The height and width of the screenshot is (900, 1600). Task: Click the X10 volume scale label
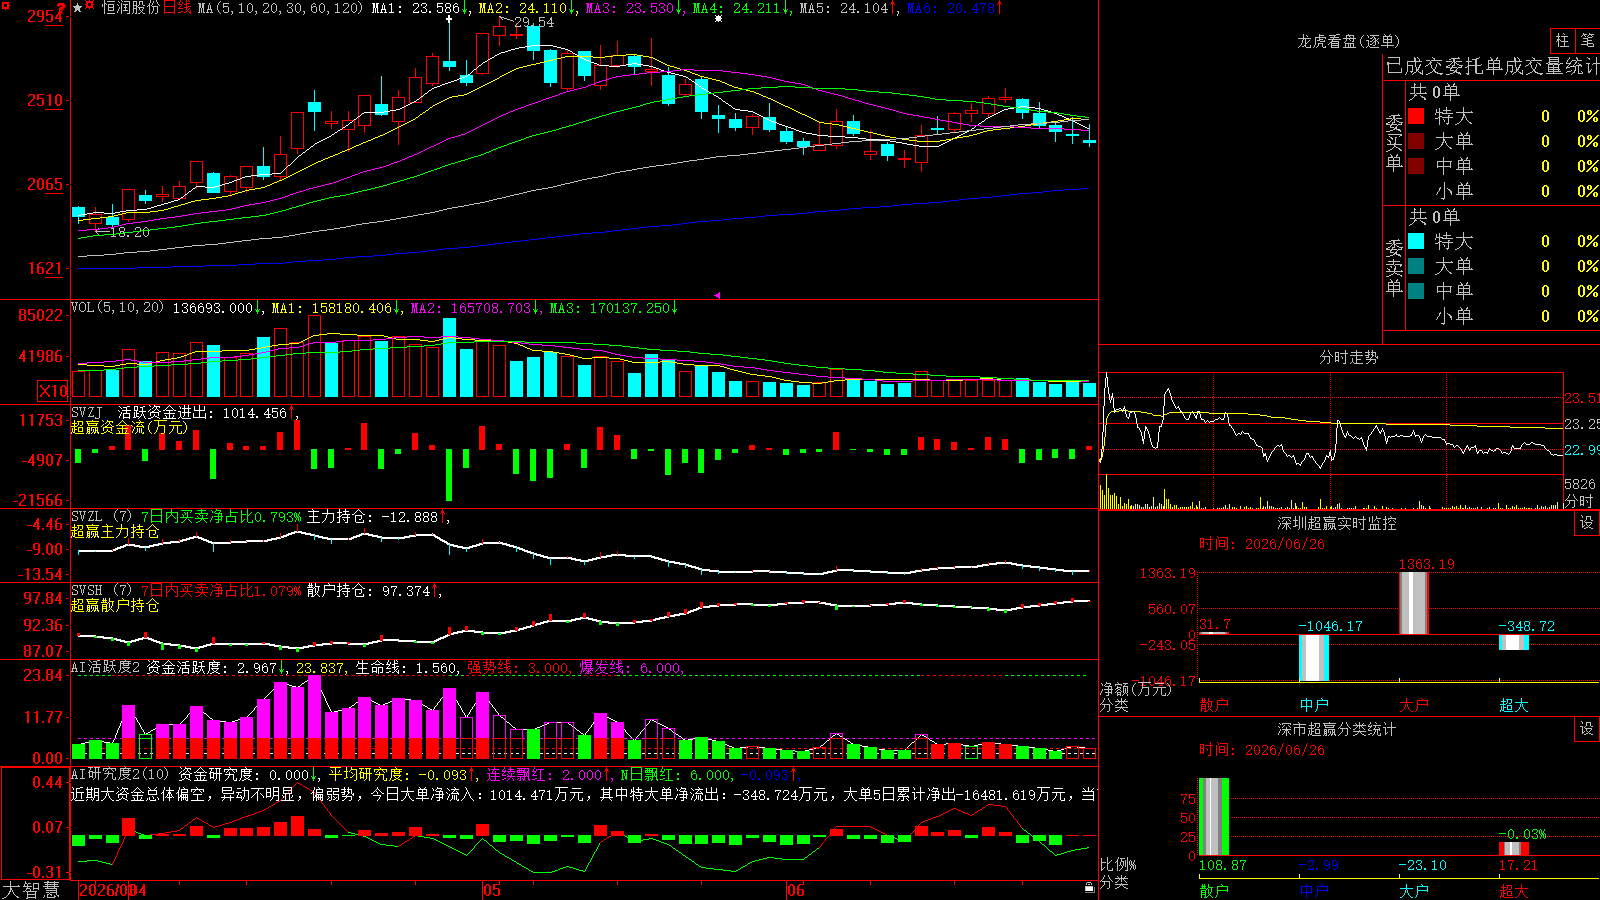(53, 391)
